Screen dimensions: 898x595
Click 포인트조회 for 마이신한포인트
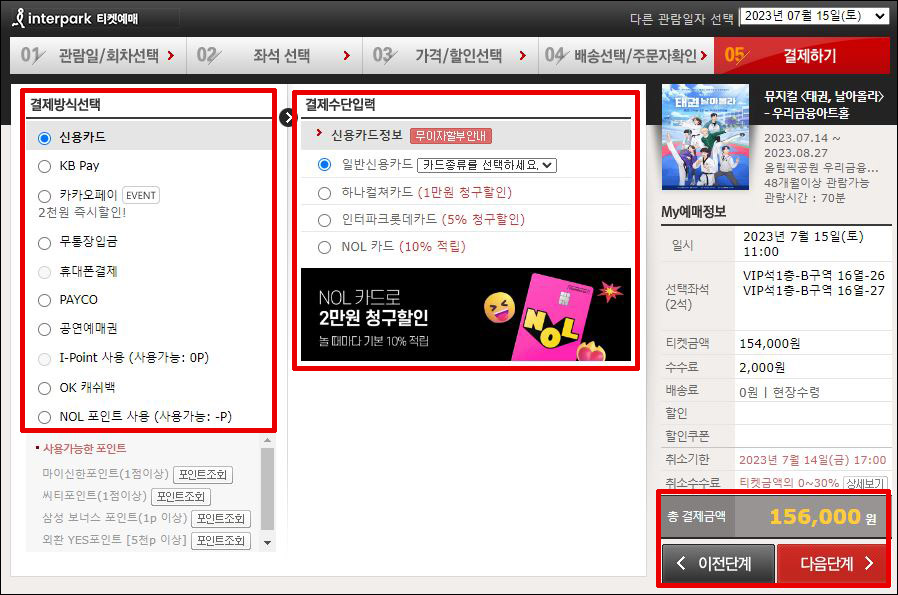[x=203, y=475]
